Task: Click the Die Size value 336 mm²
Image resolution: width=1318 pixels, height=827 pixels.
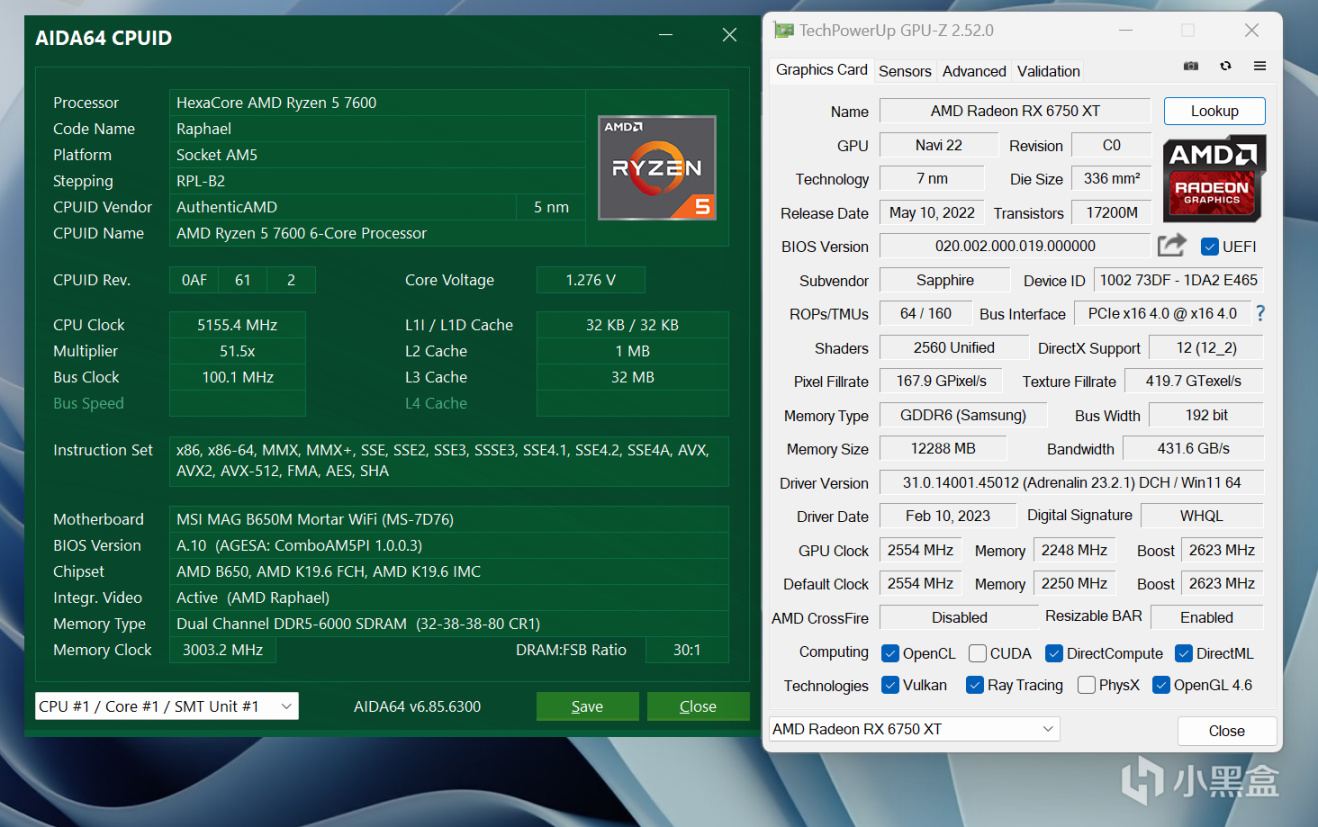Action: (x=1111, y=179)
